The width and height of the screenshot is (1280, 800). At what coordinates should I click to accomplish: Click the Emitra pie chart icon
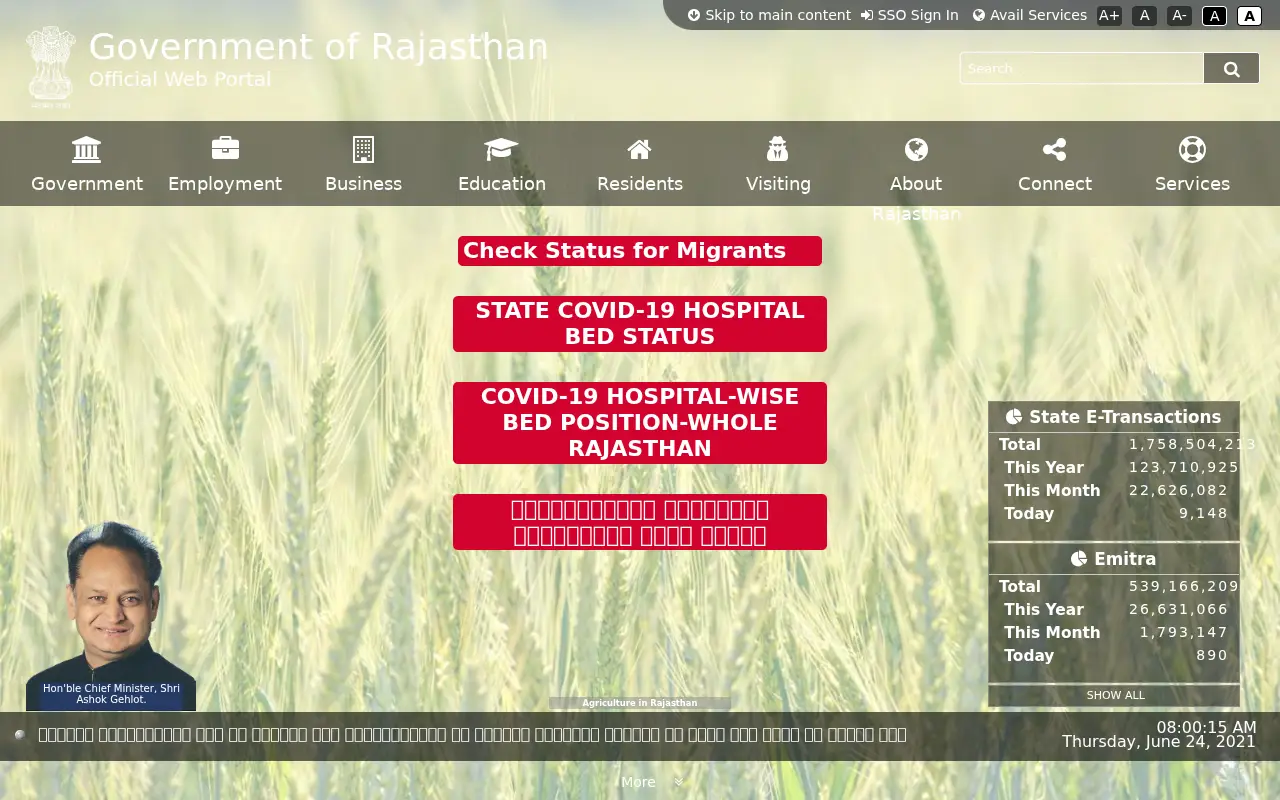coord(1079,559)
